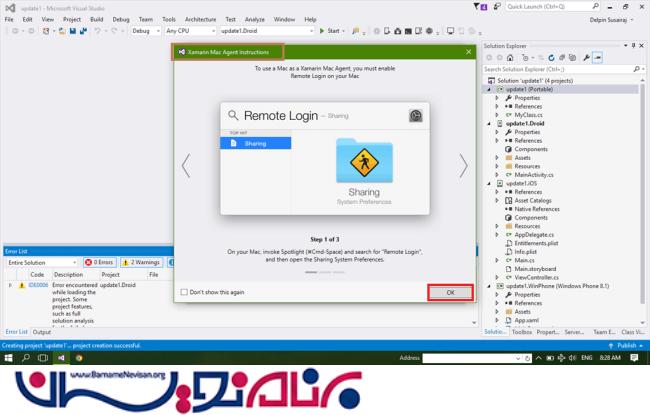Open the Debug configuration dropdown
The height and width of the screenshot is (415, 650).
(x=146, y=31)
